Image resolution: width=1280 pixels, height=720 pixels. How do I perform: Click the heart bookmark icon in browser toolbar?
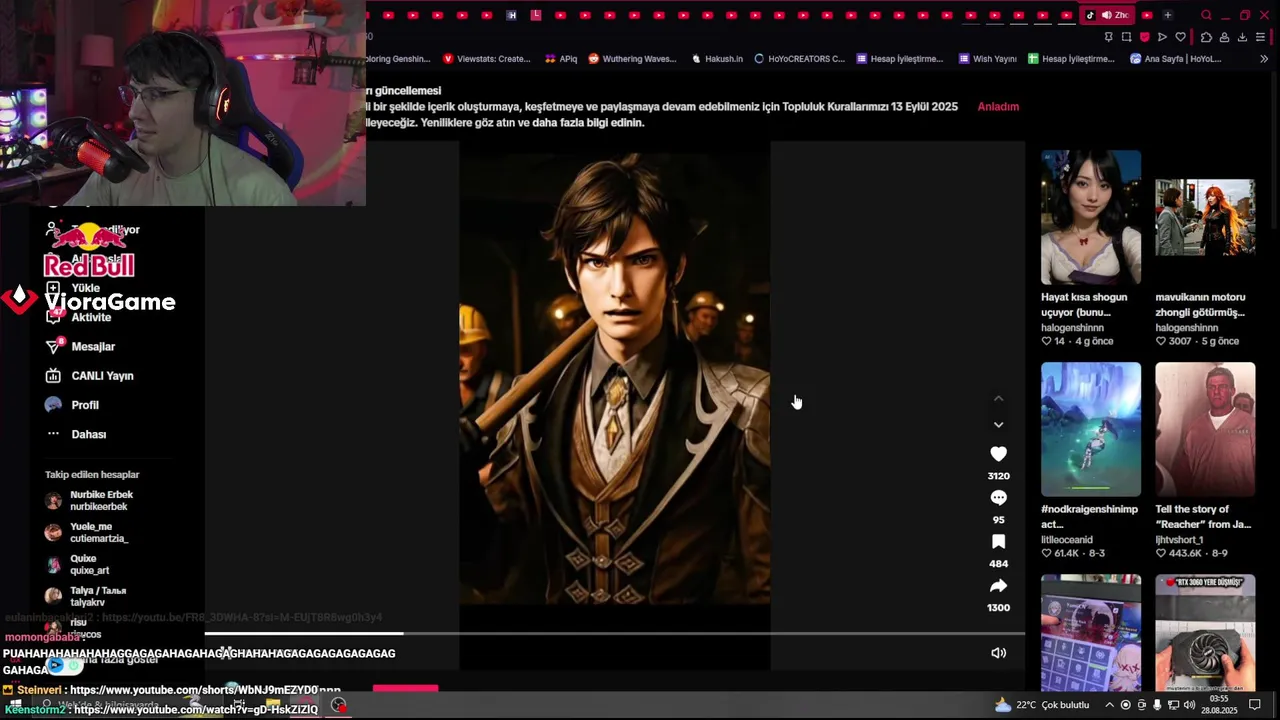tap(1180, 37)
